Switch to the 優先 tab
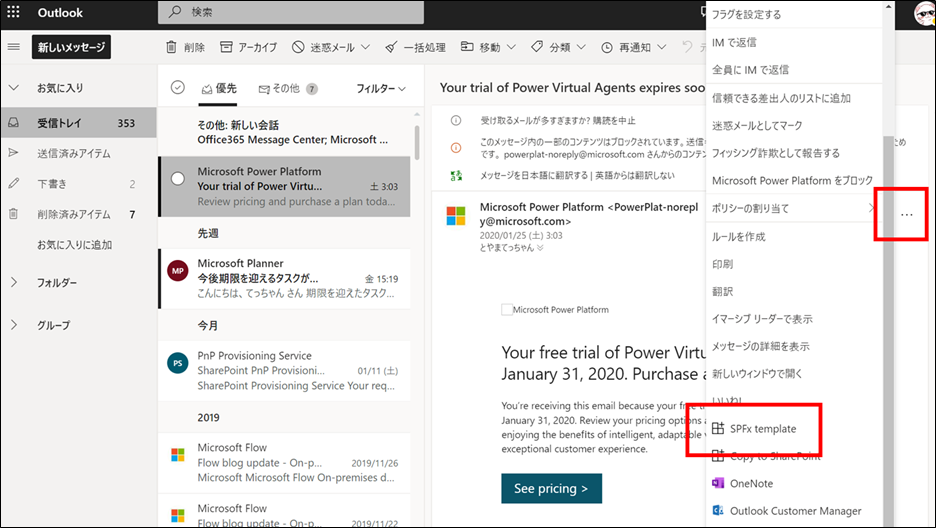 (x=219, y=88)
